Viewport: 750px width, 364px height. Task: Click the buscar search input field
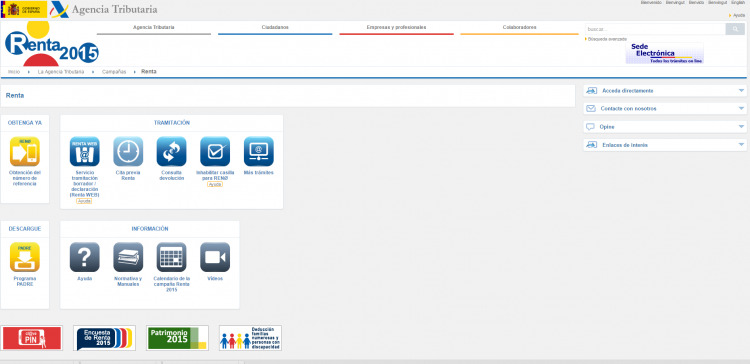(x=655, y=29)
